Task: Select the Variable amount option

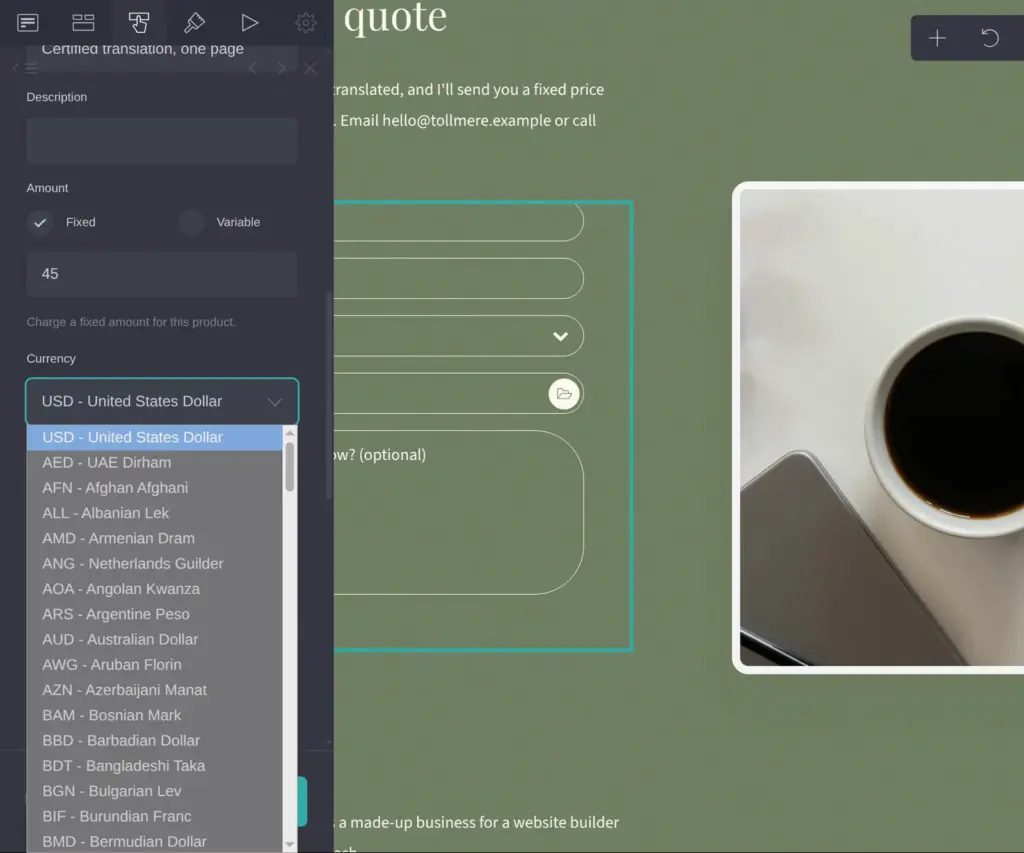Action: (191, 222)
